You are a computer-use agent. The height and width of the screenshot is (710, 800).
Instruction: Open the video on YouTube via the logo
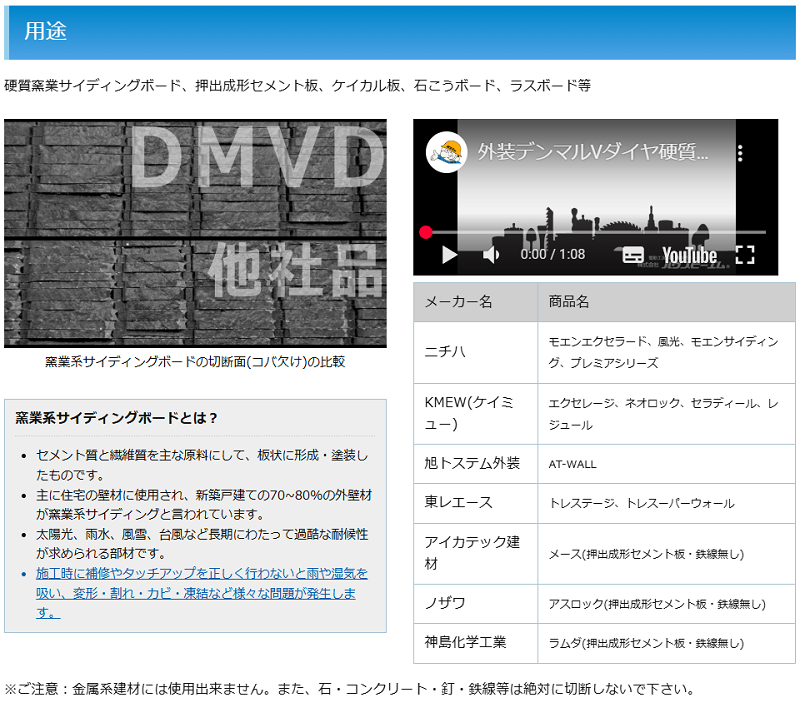689,255
